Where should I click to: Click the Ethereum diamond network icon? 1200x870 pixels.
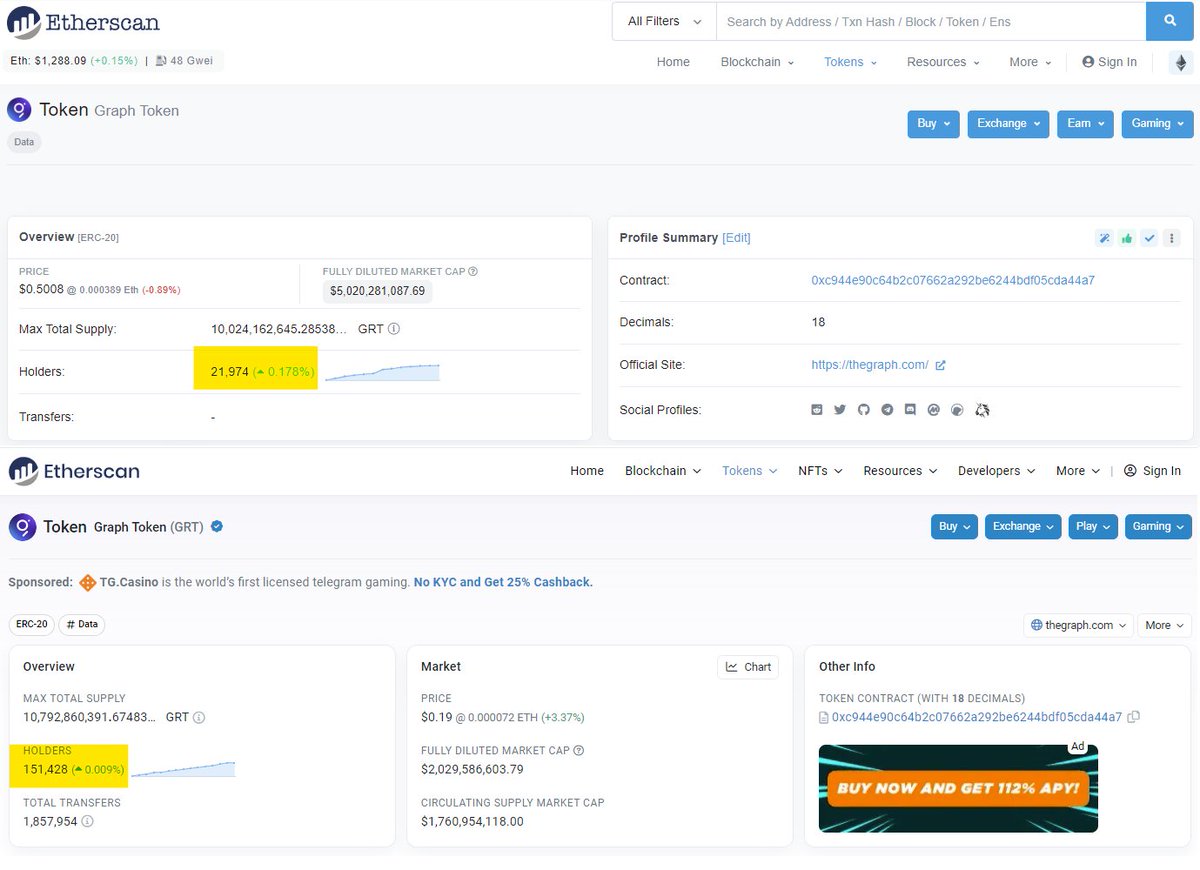[1181, 62]
